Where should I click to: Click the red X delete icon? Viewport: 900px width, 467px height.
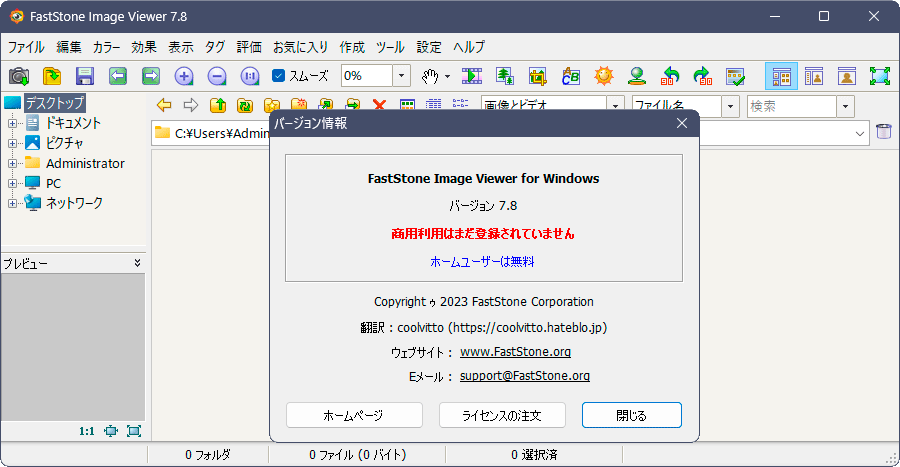click(x=379, y=105)
